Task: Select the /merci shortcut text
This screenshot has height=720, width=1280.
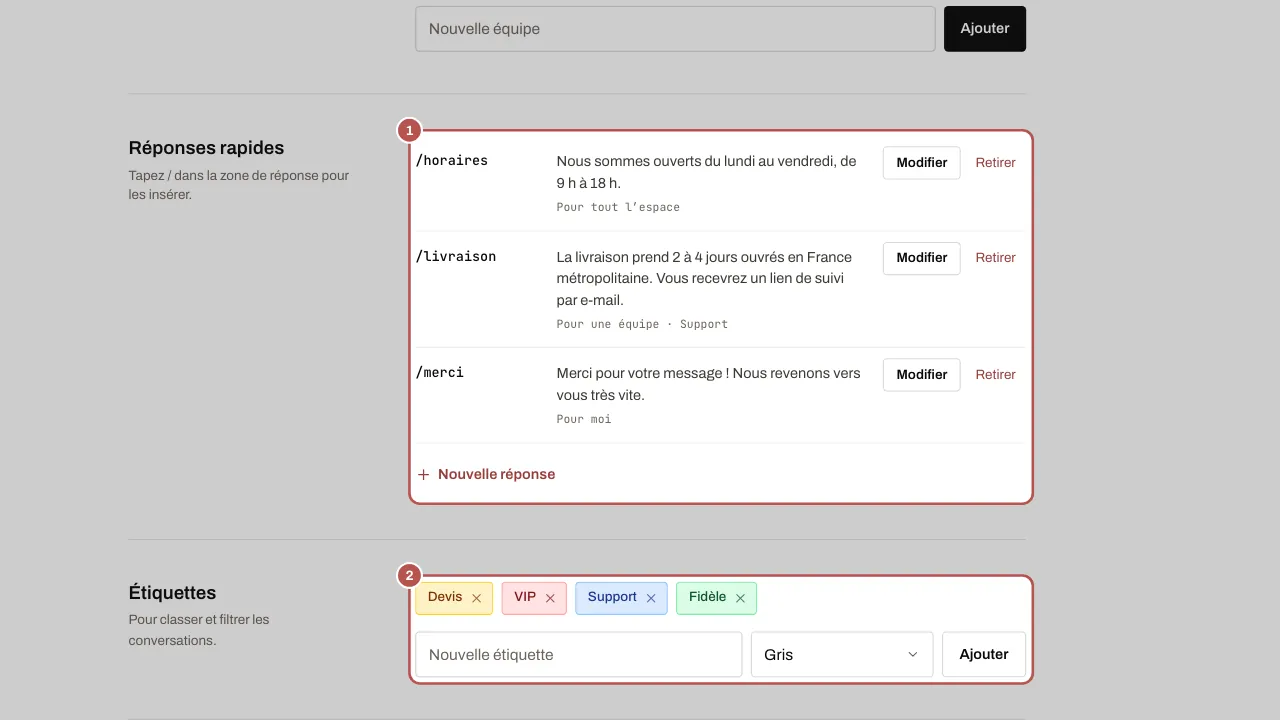Action: tap(440, 372)
